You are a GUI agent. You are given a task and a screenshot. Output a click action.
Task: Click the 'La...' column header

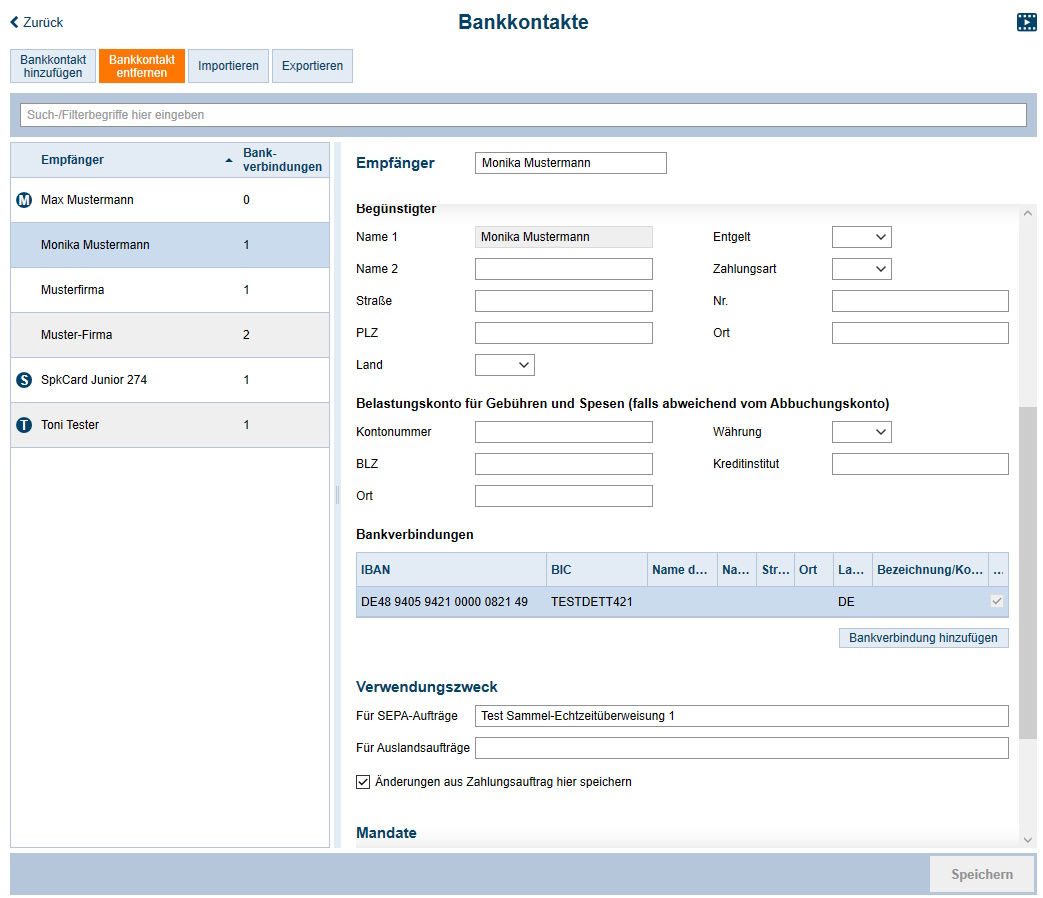[852, 569]
